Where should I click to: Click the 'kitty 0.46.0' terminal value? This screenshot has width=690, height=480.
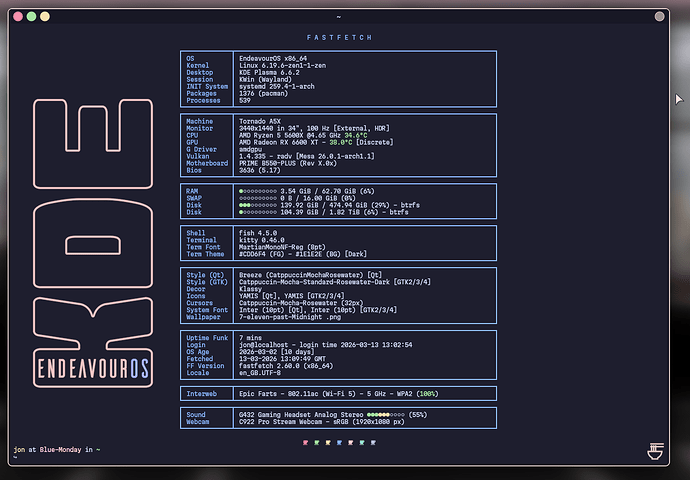coord(261,240)
